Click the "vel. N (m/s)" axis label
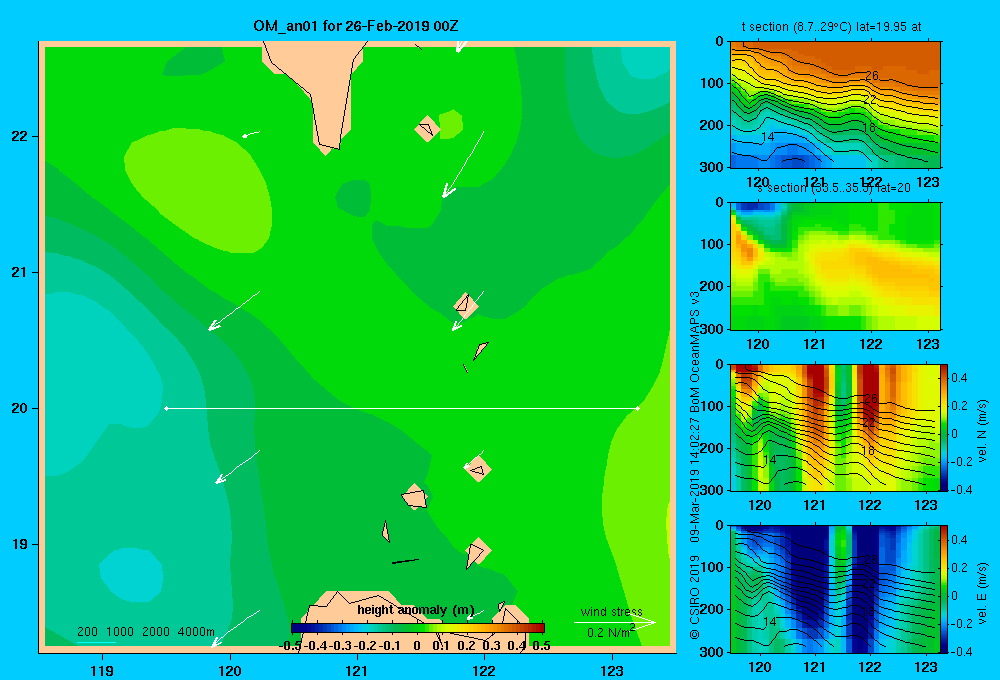The height and width of the screenshot is (680, 1000). [x=982, y=431]
